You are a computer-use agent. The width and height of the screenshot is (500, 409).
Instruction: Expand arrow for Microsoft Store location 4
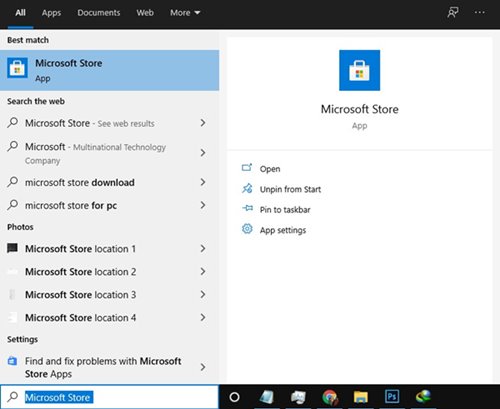[203, 317]
